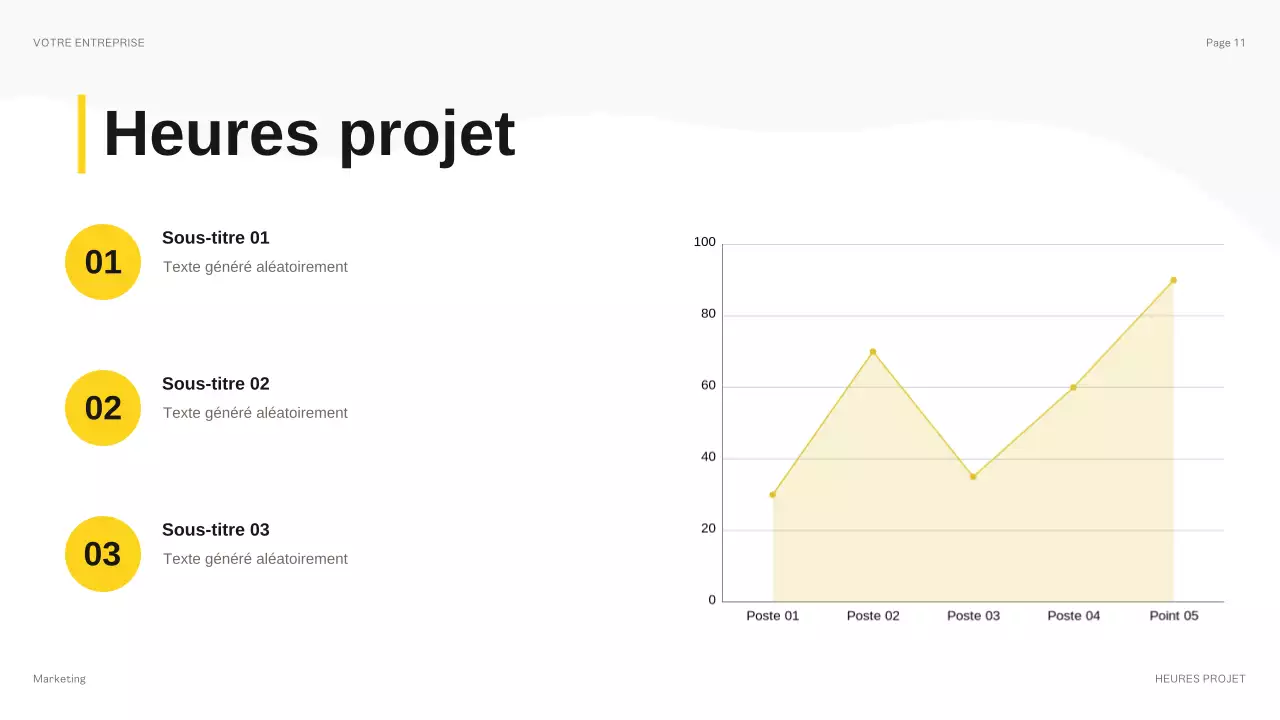The height and width of the screenshot is (720, 1280).
Task: Select the Sous-titre 03 heading
Action: [216, 530]
